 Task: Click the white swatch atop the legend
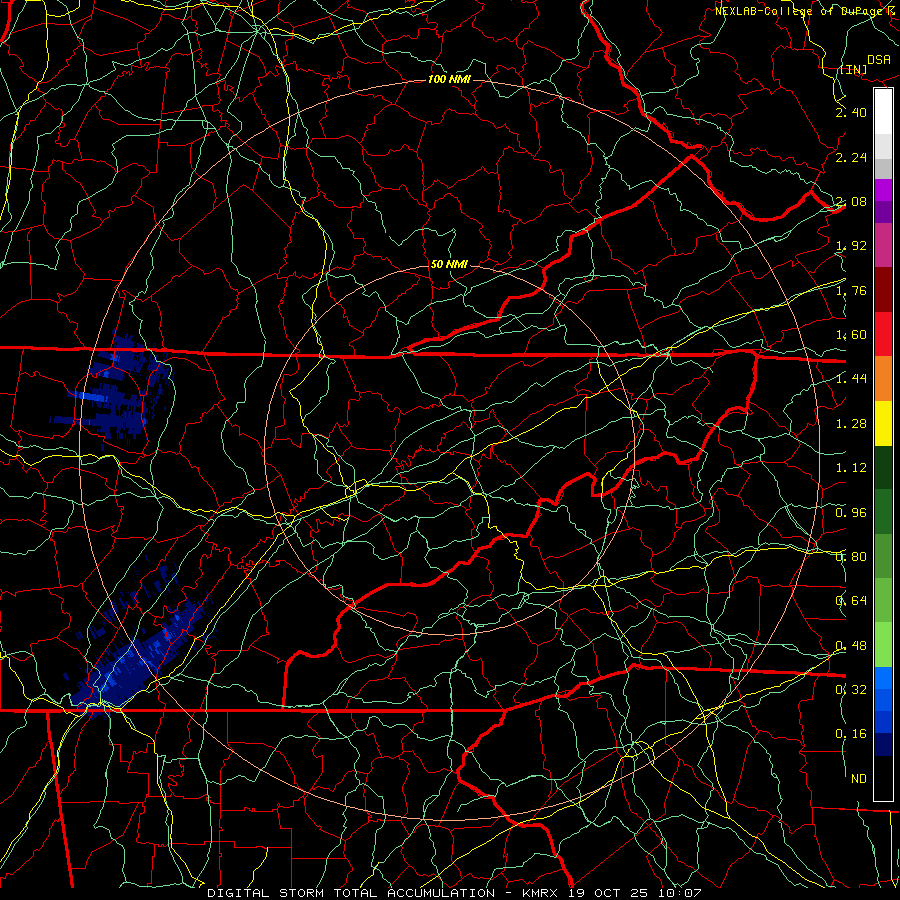pos(883,112)
